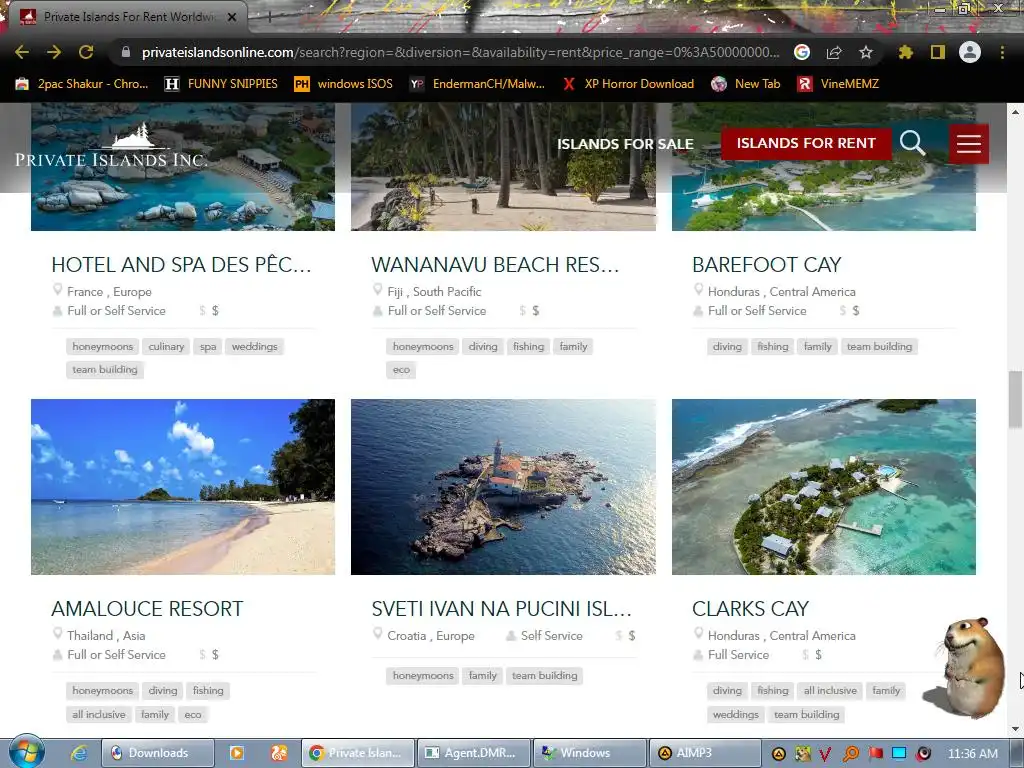Switch to Windows taskbar item

(590, 753)
